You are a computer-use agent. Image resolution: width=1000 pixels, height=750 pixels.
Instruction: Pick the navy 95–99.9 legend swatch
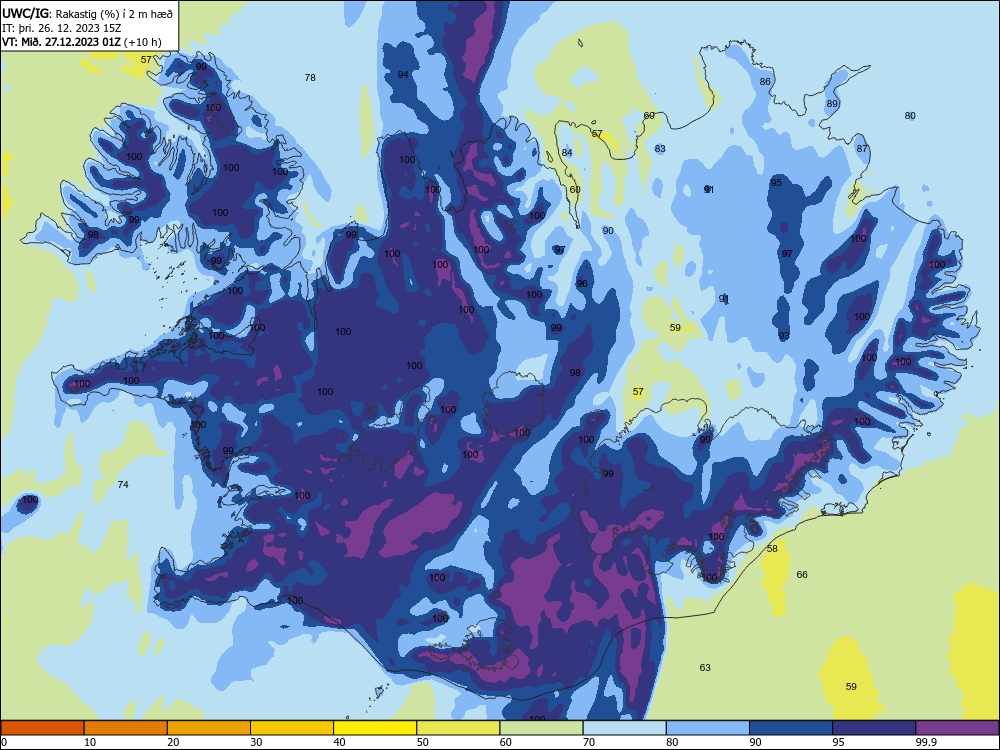tap(874, 728)
